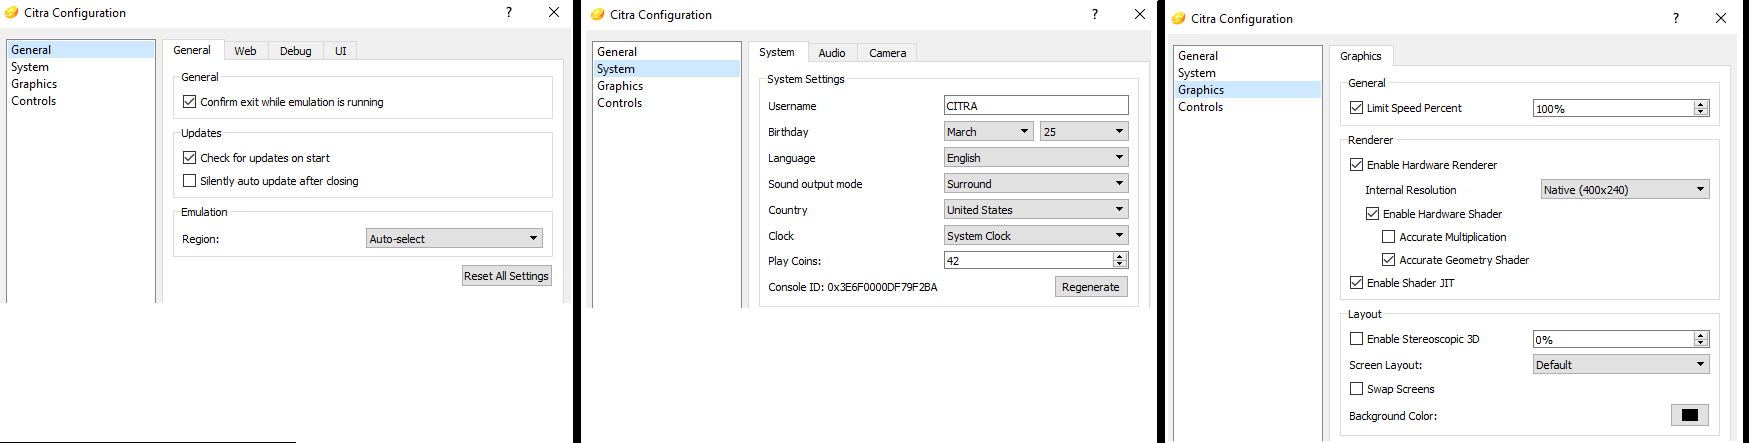Viewport: 1749px width, 443px height.
Task: Click the Stereoscopic 3D percent spinner arrows
Action: (1702, 339)
